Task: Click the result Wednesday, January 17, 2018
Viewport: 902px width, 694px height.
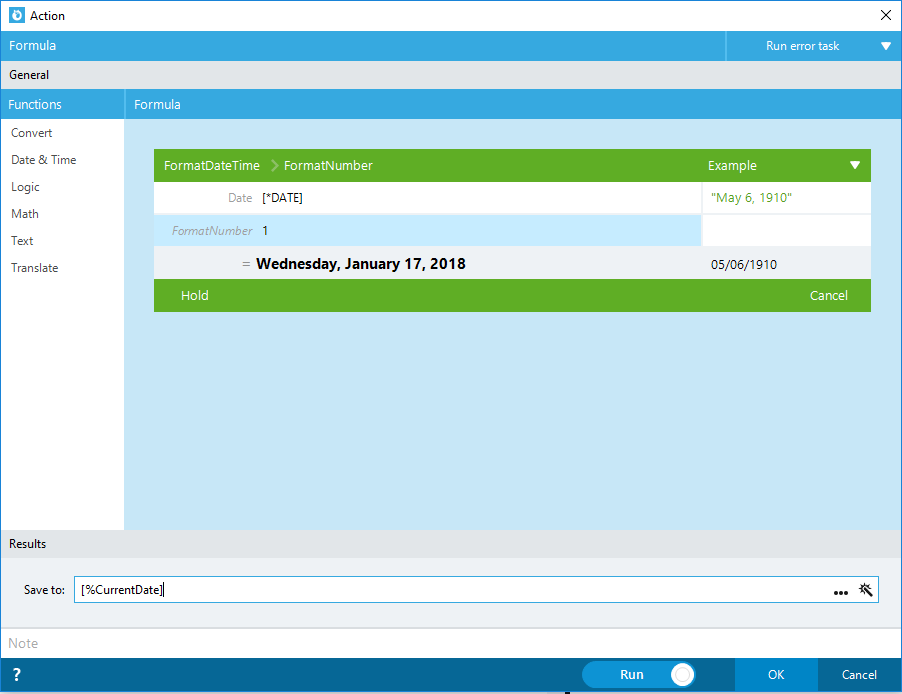Action: [361, 264]
